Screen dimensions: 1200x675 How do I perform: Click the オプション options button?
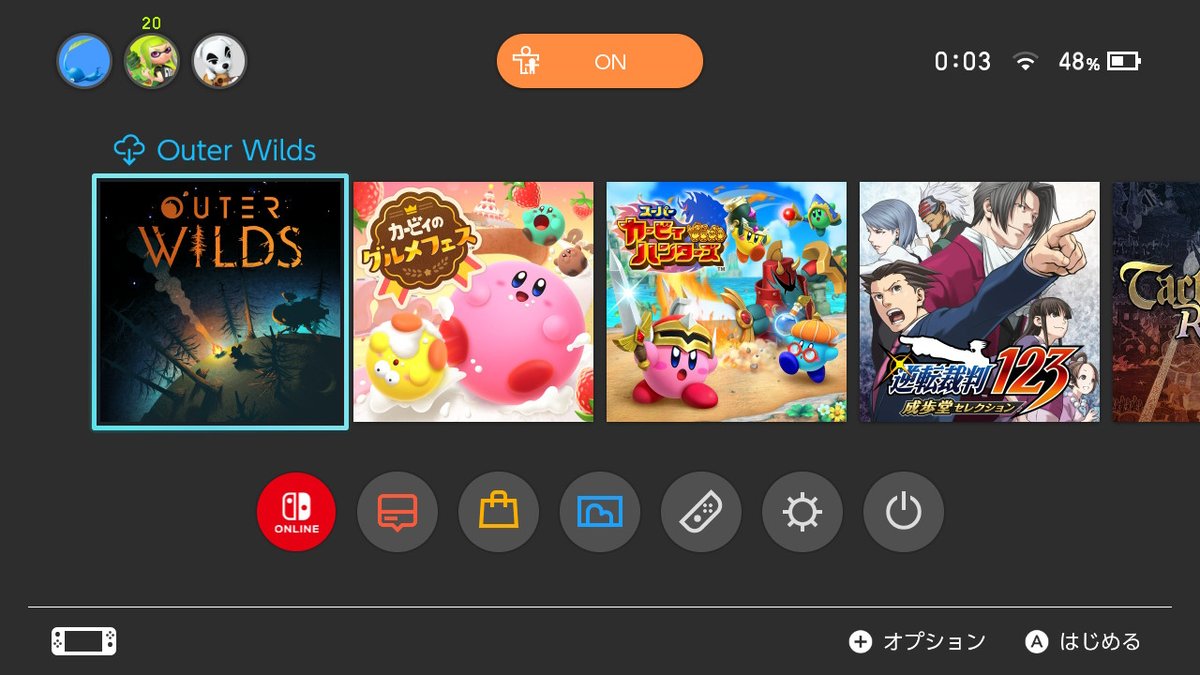[917, 642]
